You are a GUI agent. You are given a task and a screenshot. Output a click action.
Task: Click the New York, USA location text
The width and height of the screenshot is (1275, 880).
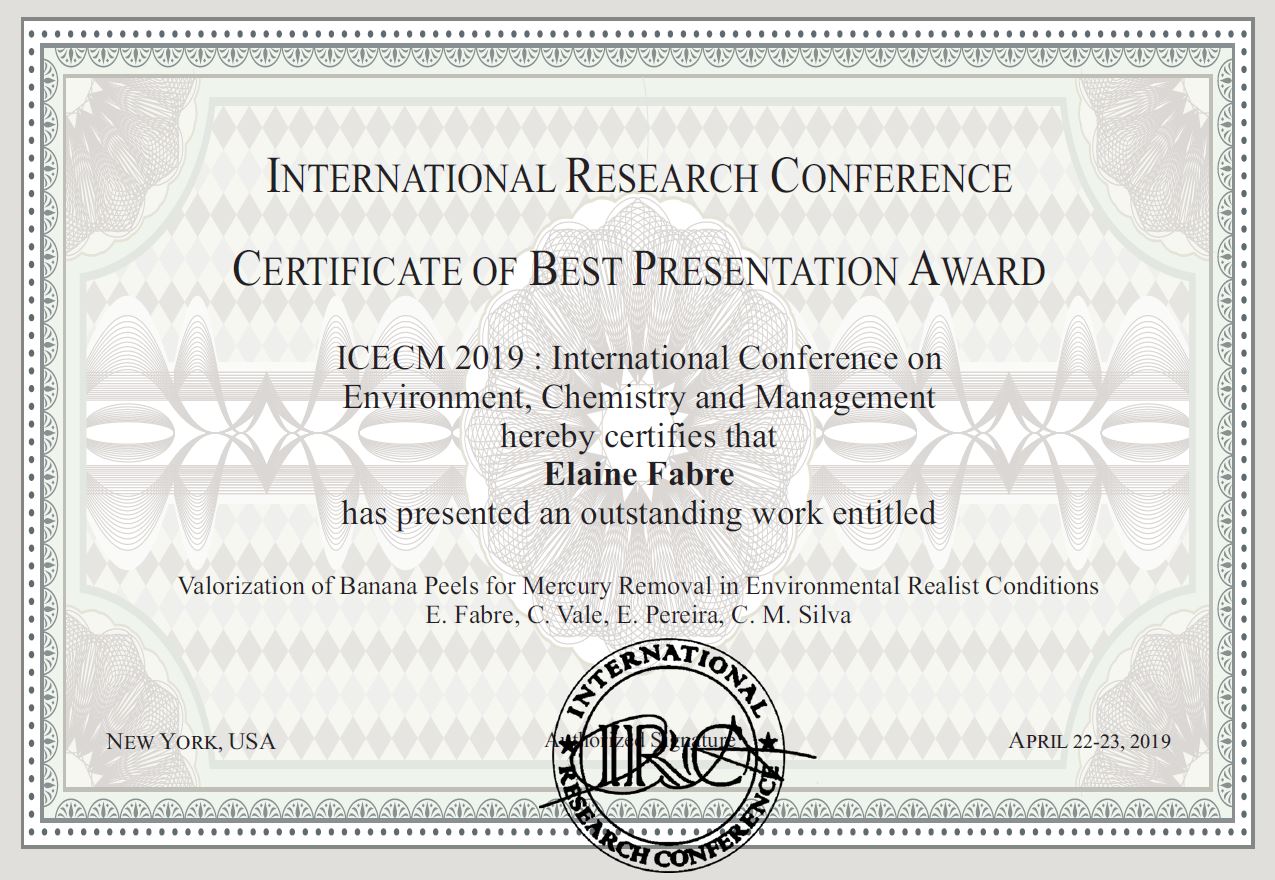pyautogui.click(x=190, y=742)
